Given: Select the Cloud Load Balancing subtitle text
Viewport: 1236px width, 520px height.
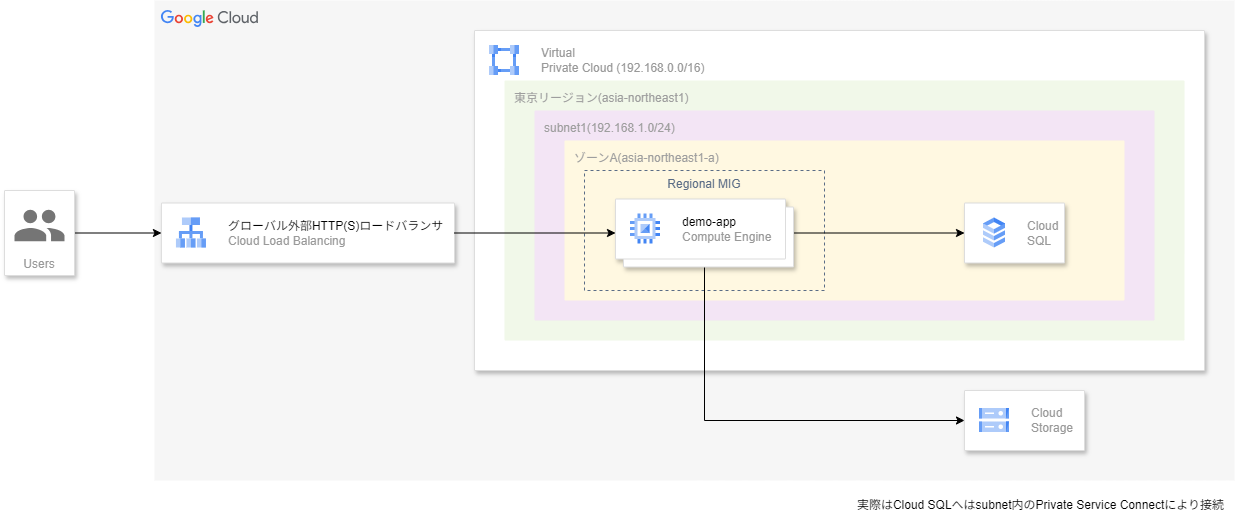Looking at the screenshot, I should click(x=287, y=241).
